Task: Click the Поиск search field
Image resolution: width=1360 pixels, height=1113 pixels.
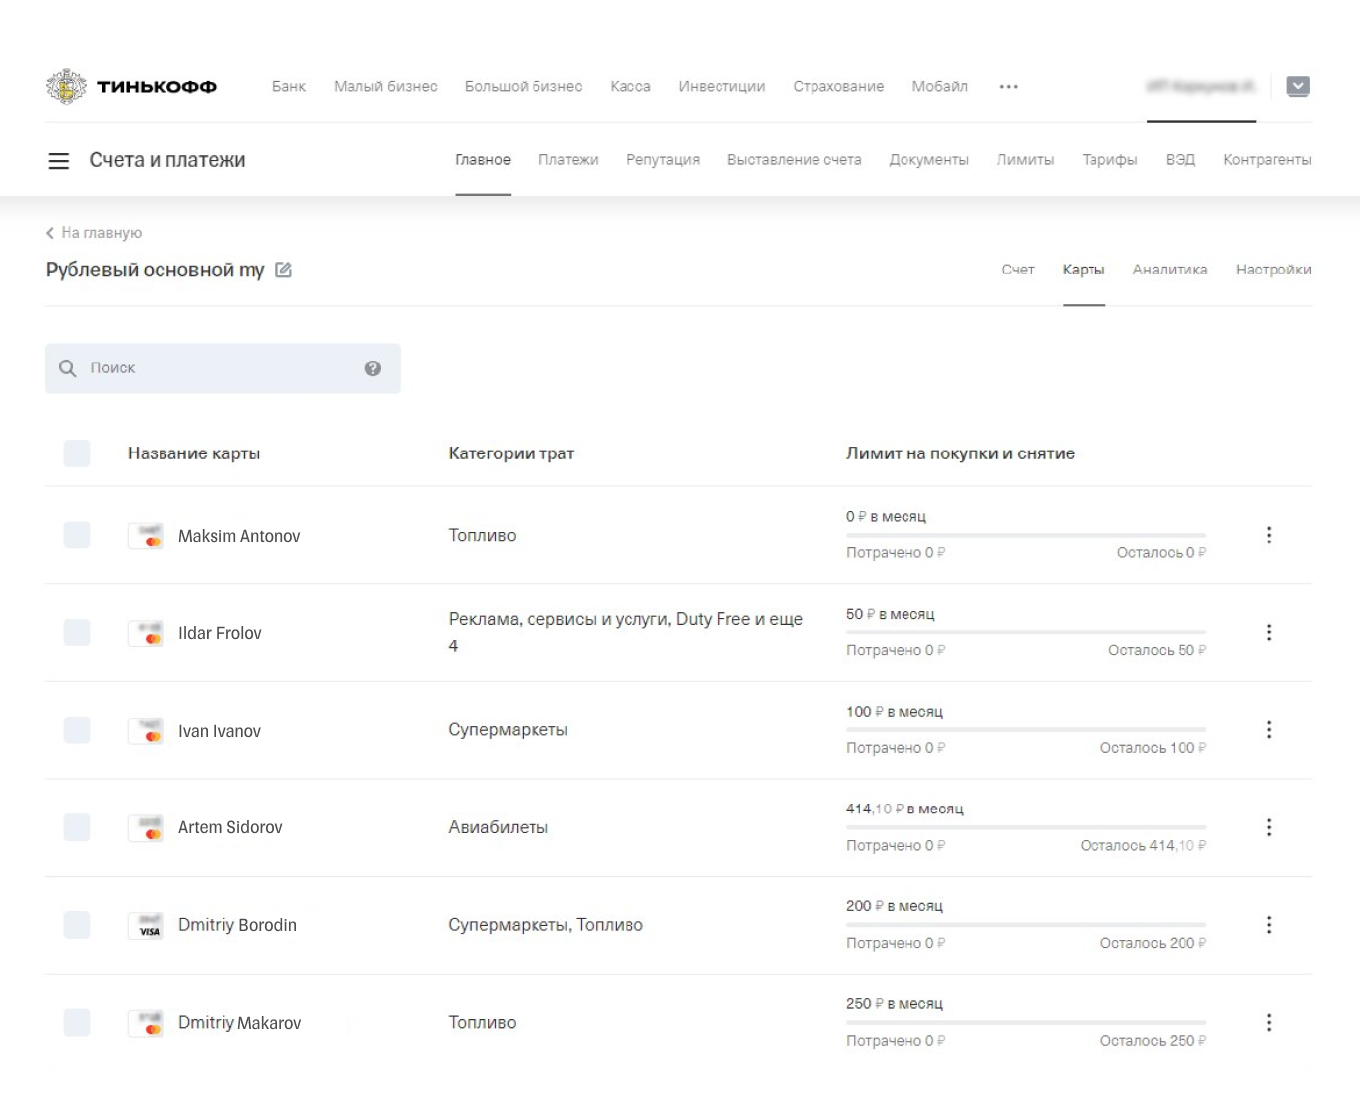Action: (220, 369)
